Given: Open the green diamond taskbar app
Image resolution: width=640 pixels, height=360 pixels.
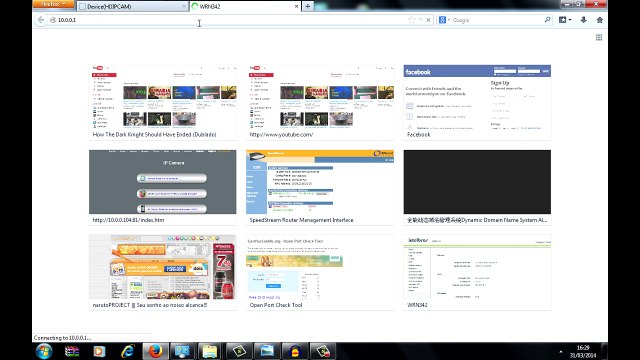Looking at the screenshot, I should [239, 351].
